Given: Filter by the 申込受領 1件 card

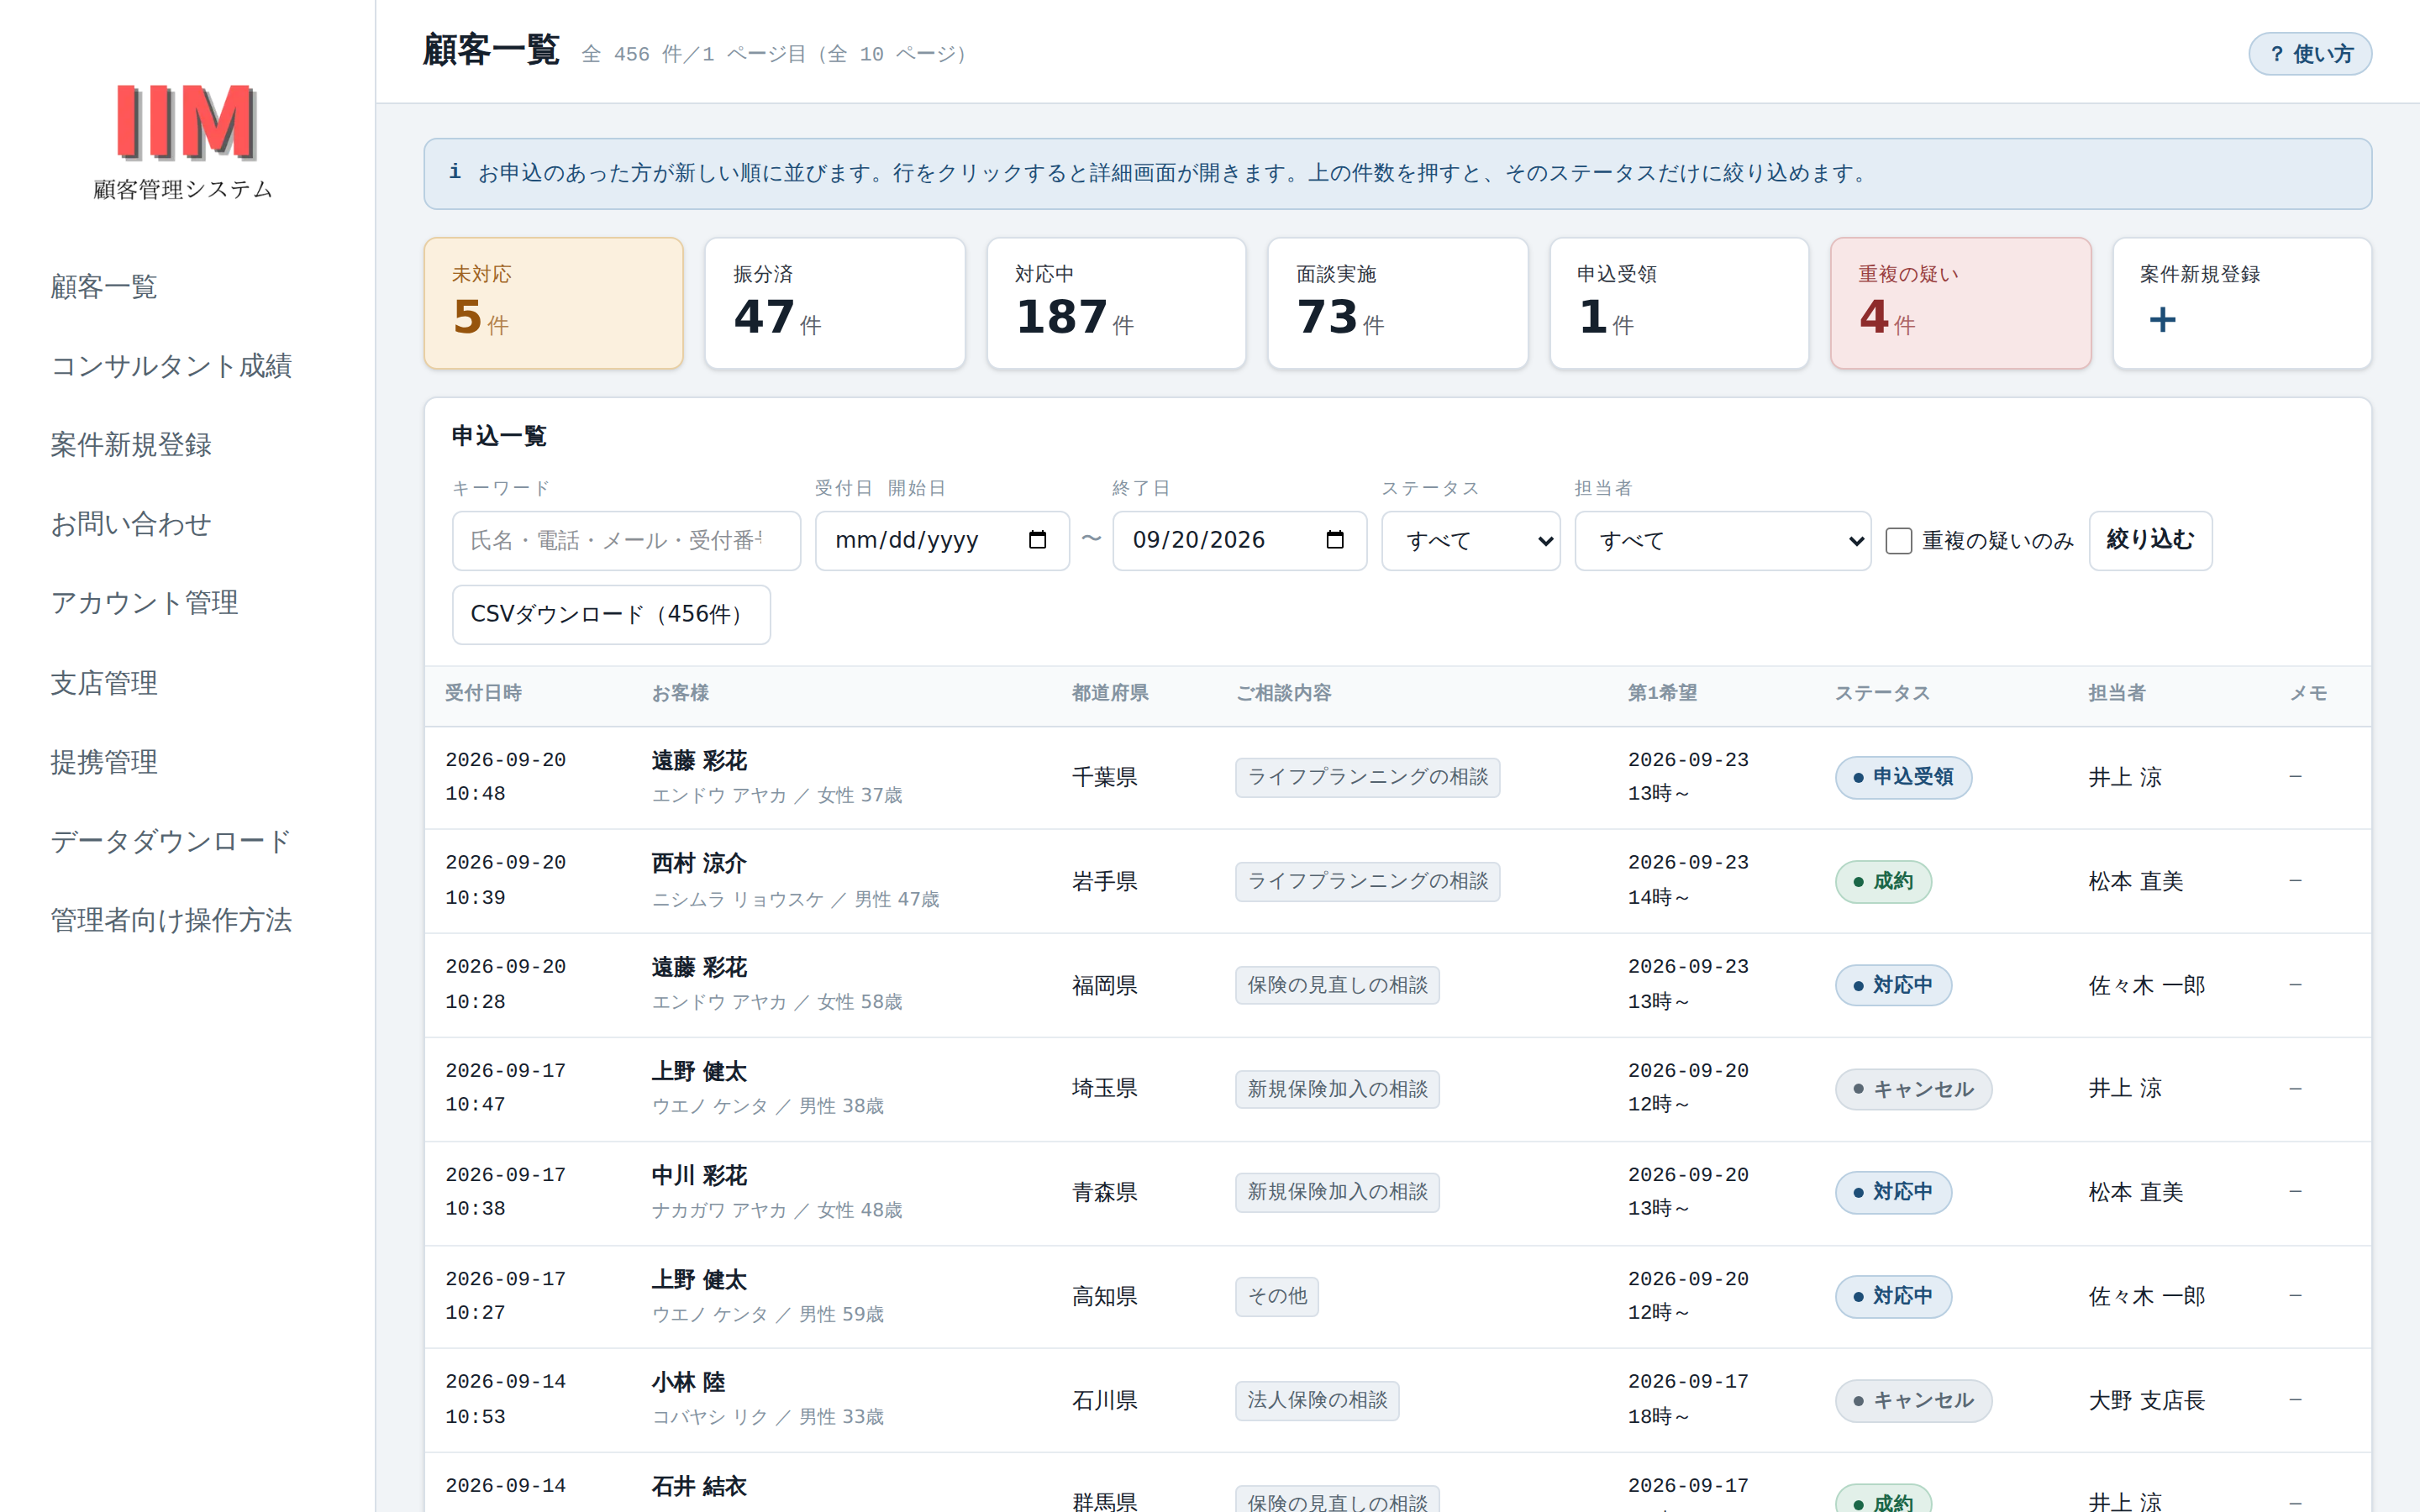Looking at the screenshot, I should [1679, 303].
